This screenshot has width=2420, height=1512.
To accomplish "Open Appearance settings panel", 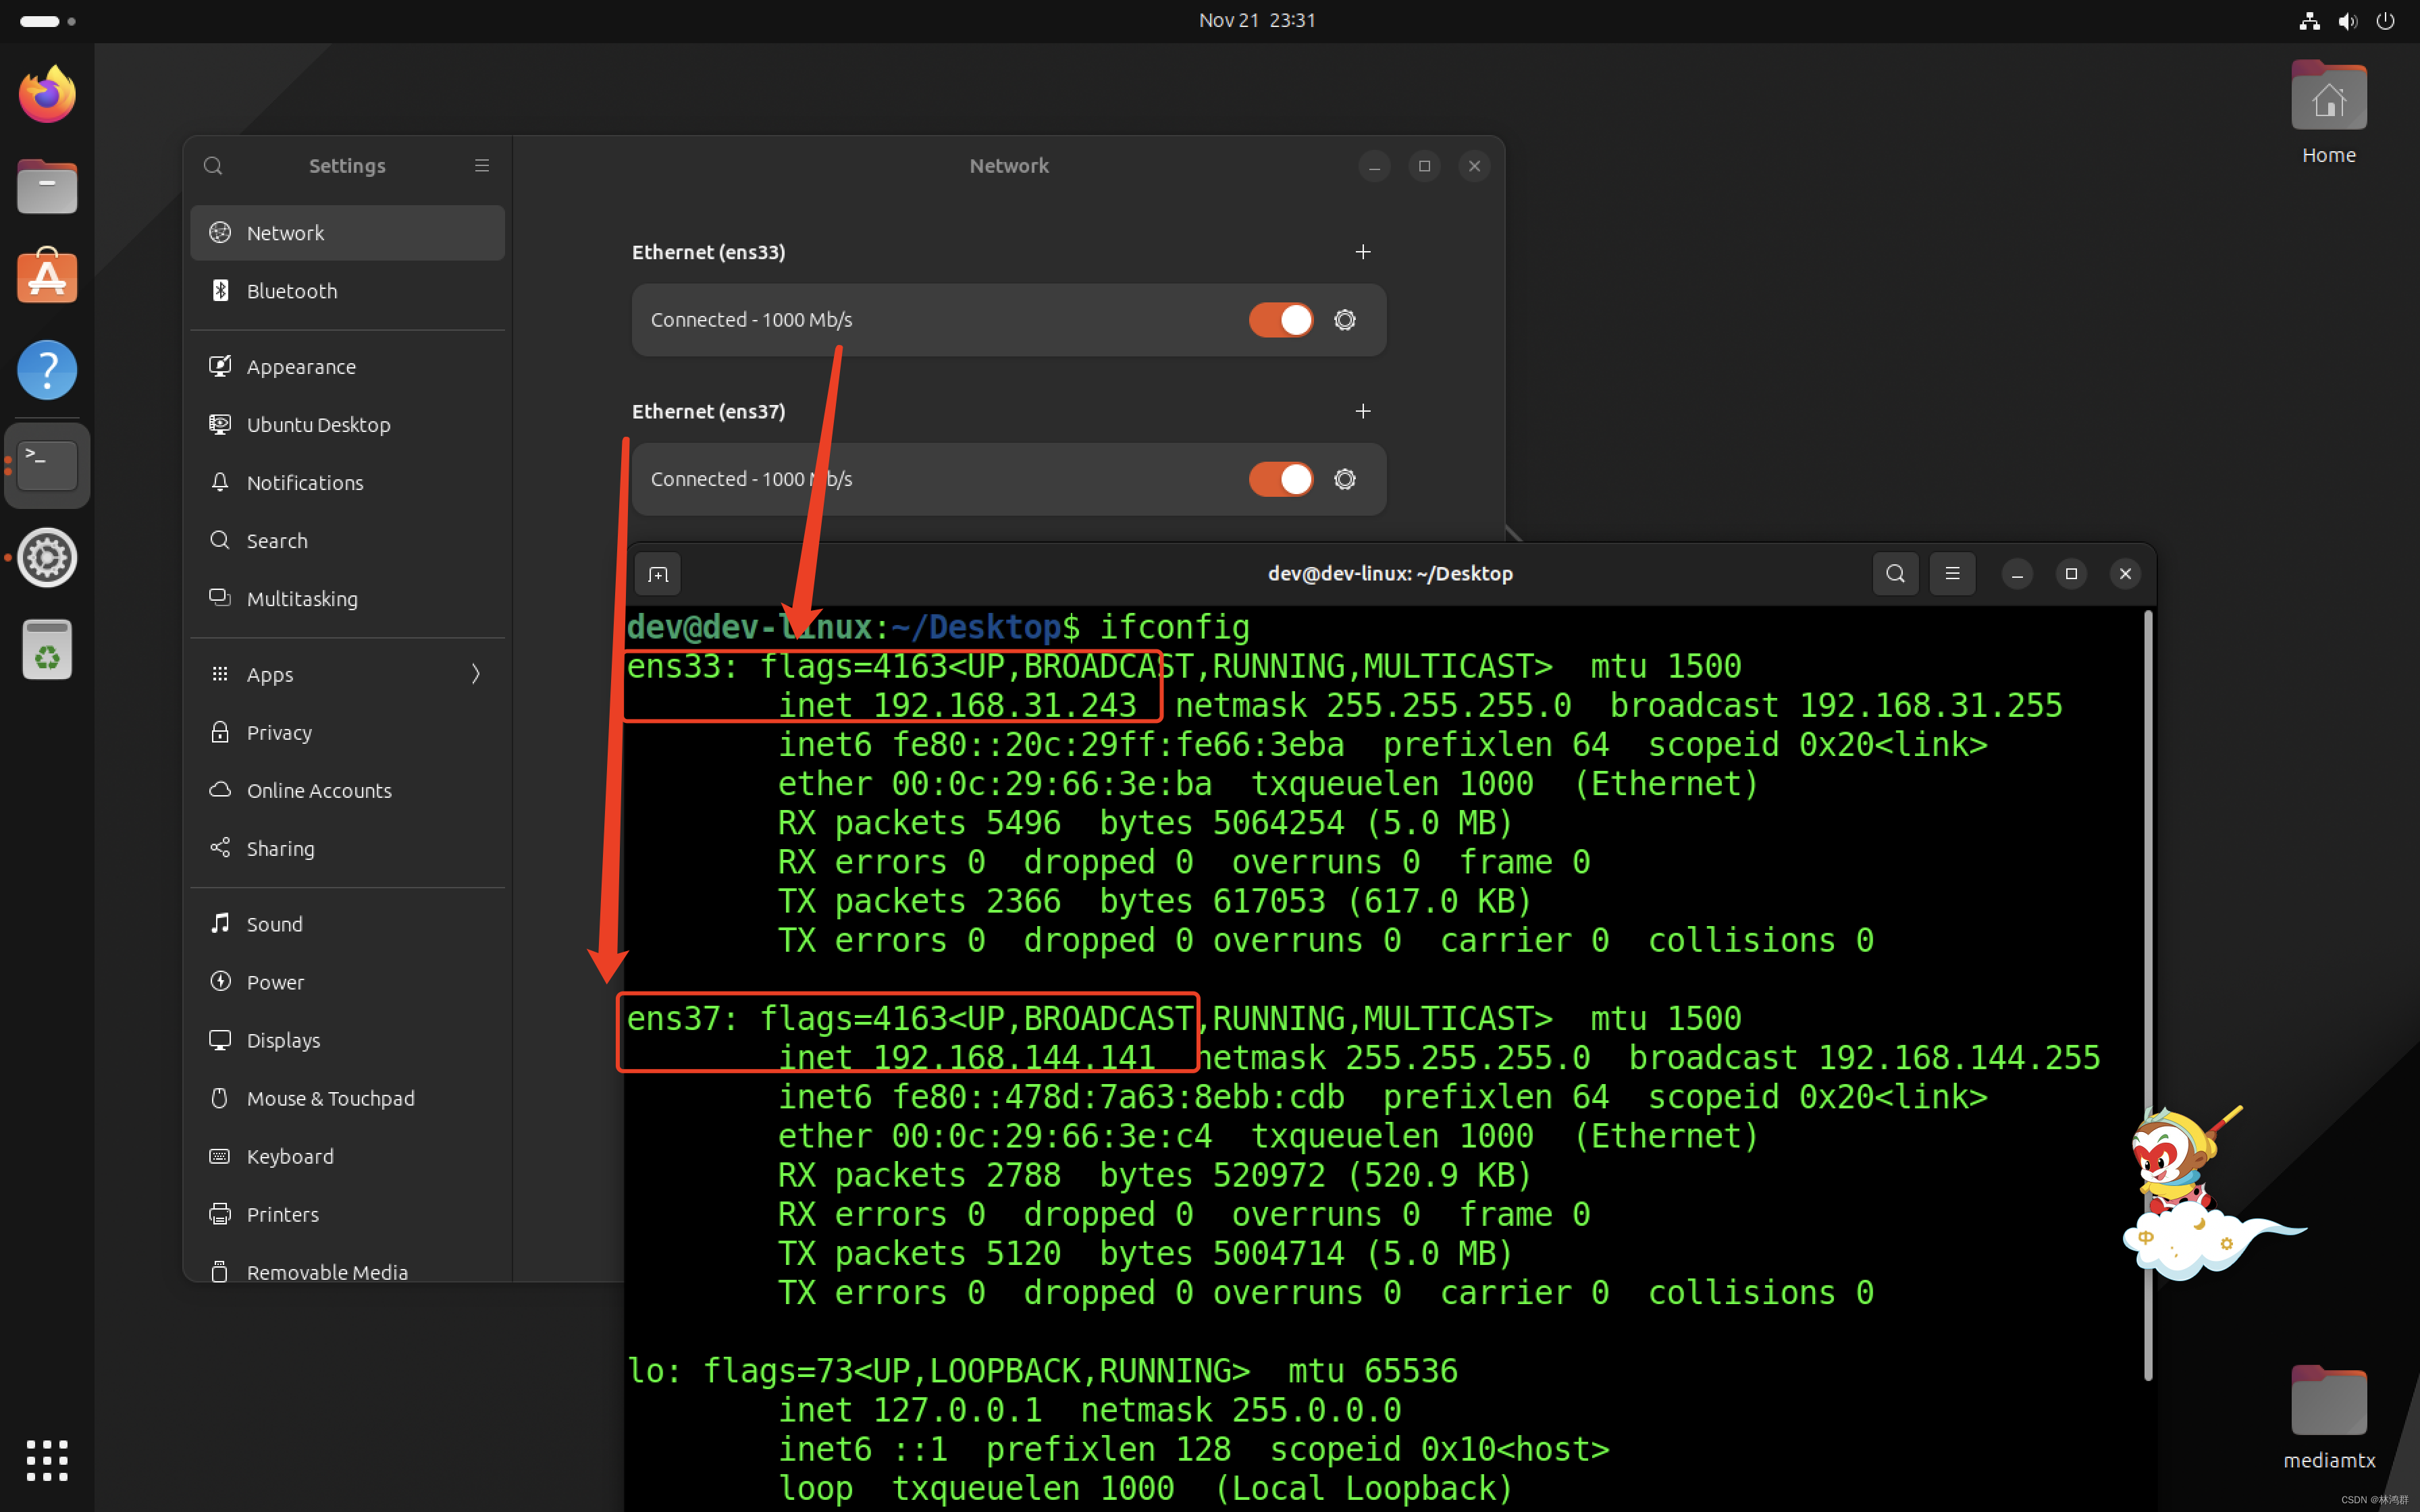I will [x=347, y=367].
